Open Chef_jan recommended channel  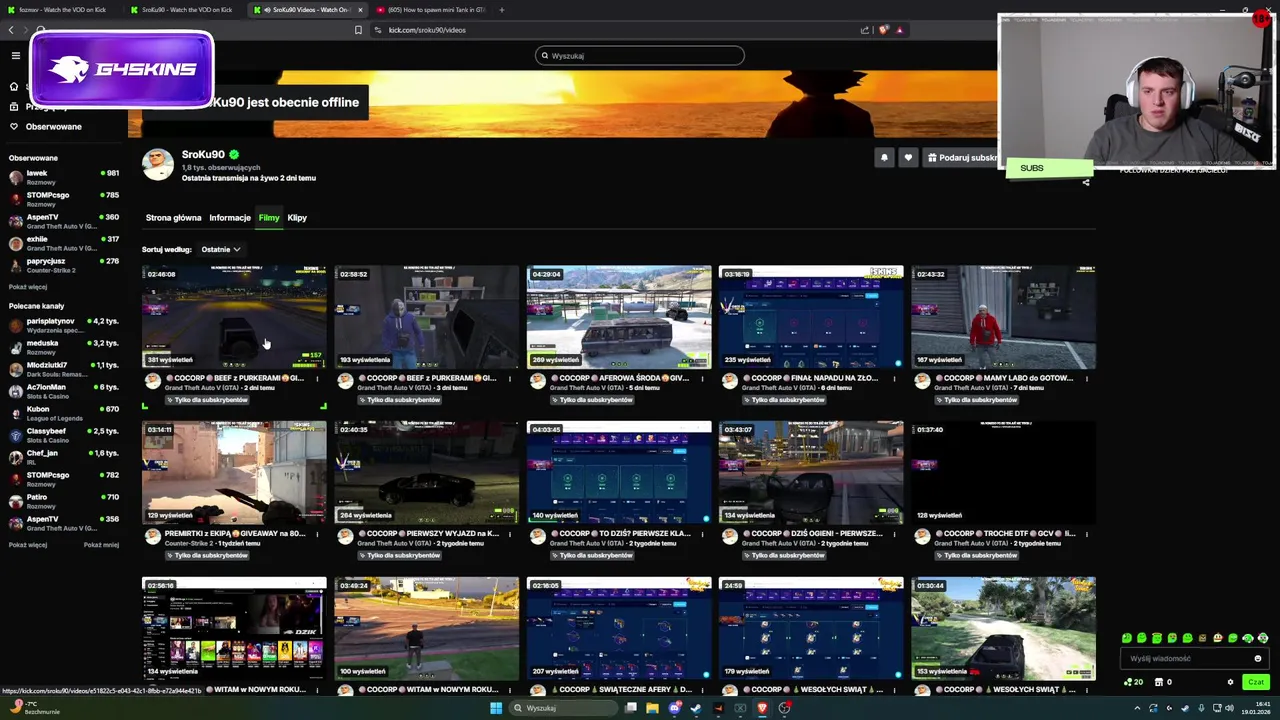pyautogui.click(x=62, y=457)
